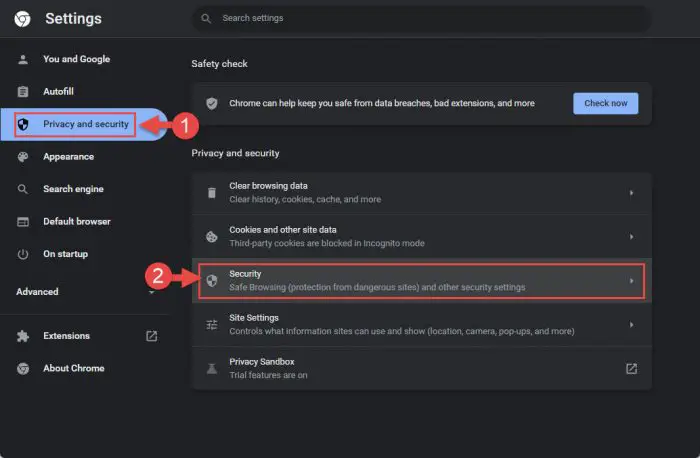The image size is (700, 458).
Task: Click the Search settings input field
Action: coord(421,18)
